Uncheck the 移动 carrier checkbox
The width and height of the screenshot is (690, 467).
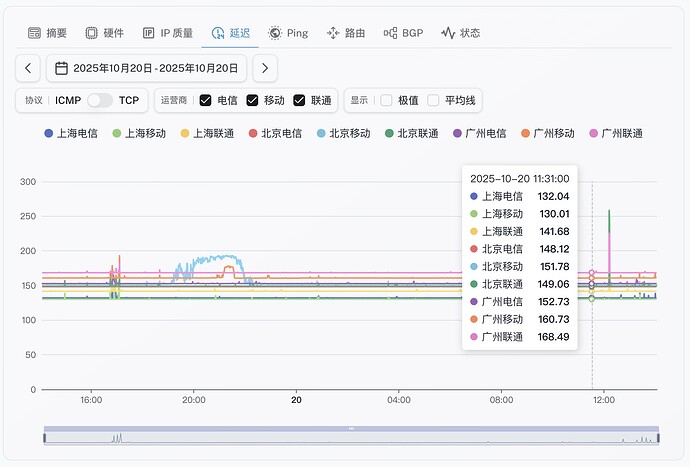[252, 100]
